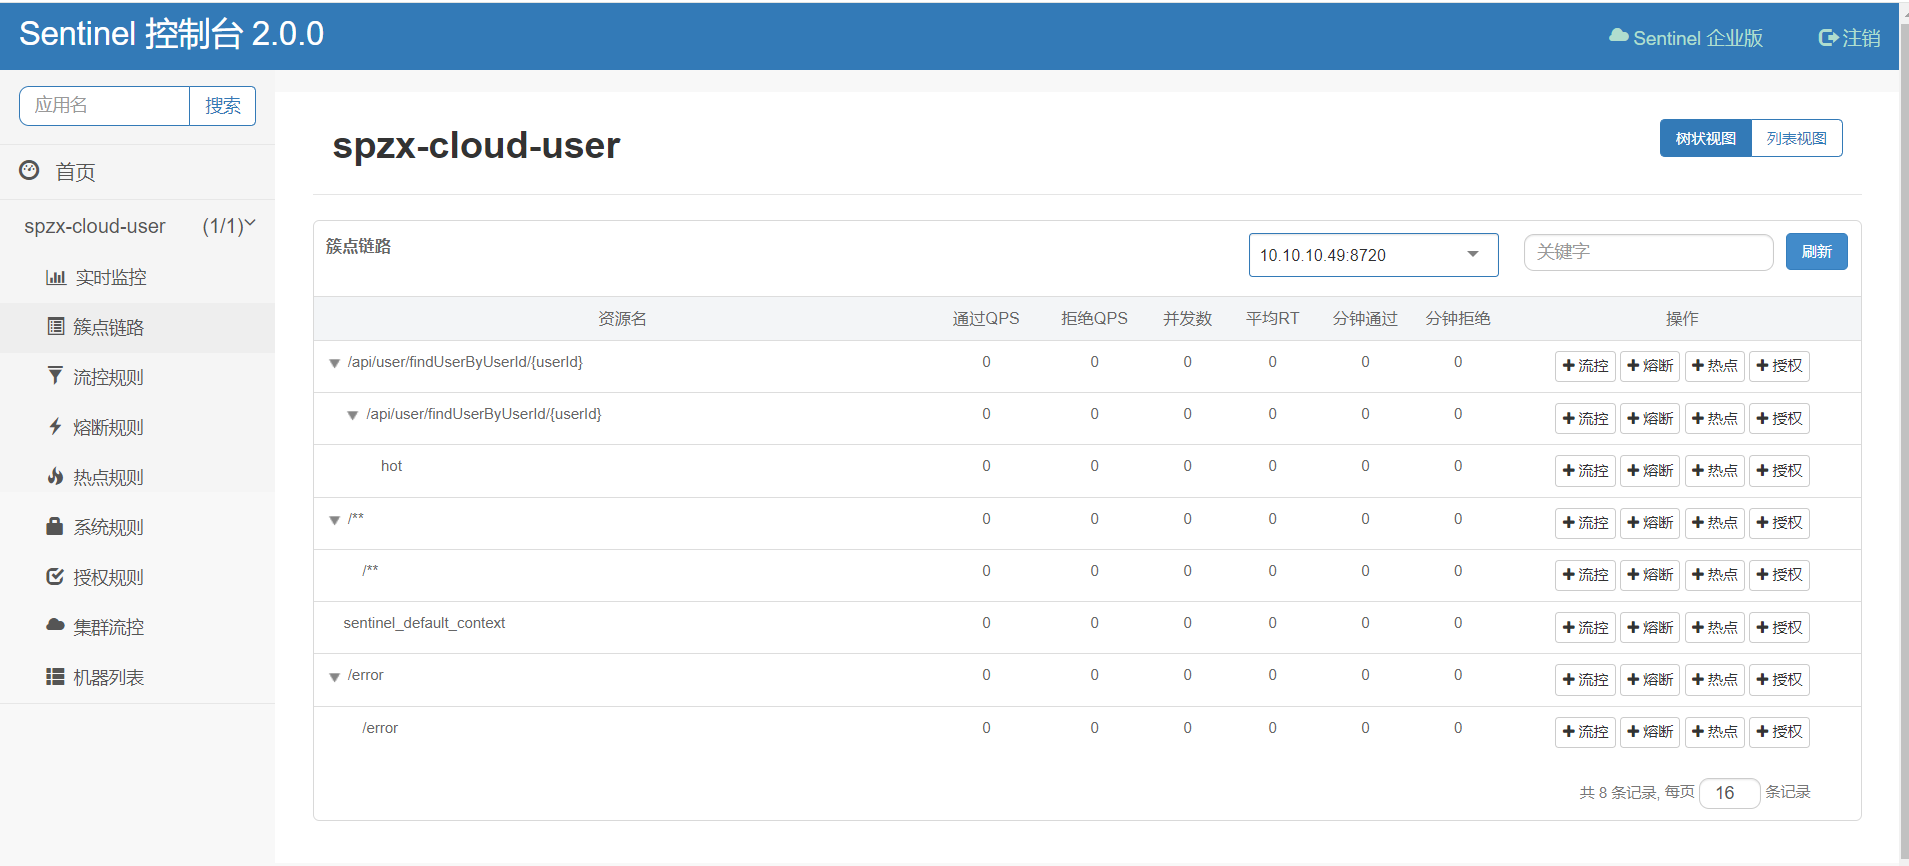Collapse the top-level /** resource row
The height and width of the screenshot is (866, 1909).
tap(335, 520)
